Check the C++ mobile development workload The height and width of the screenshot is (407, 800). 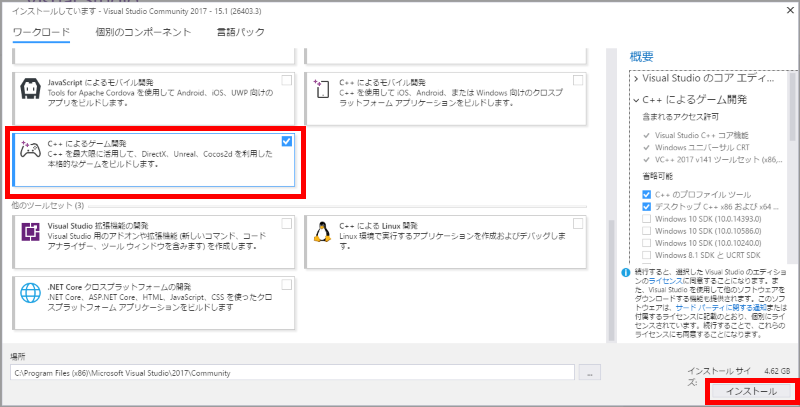578,81
